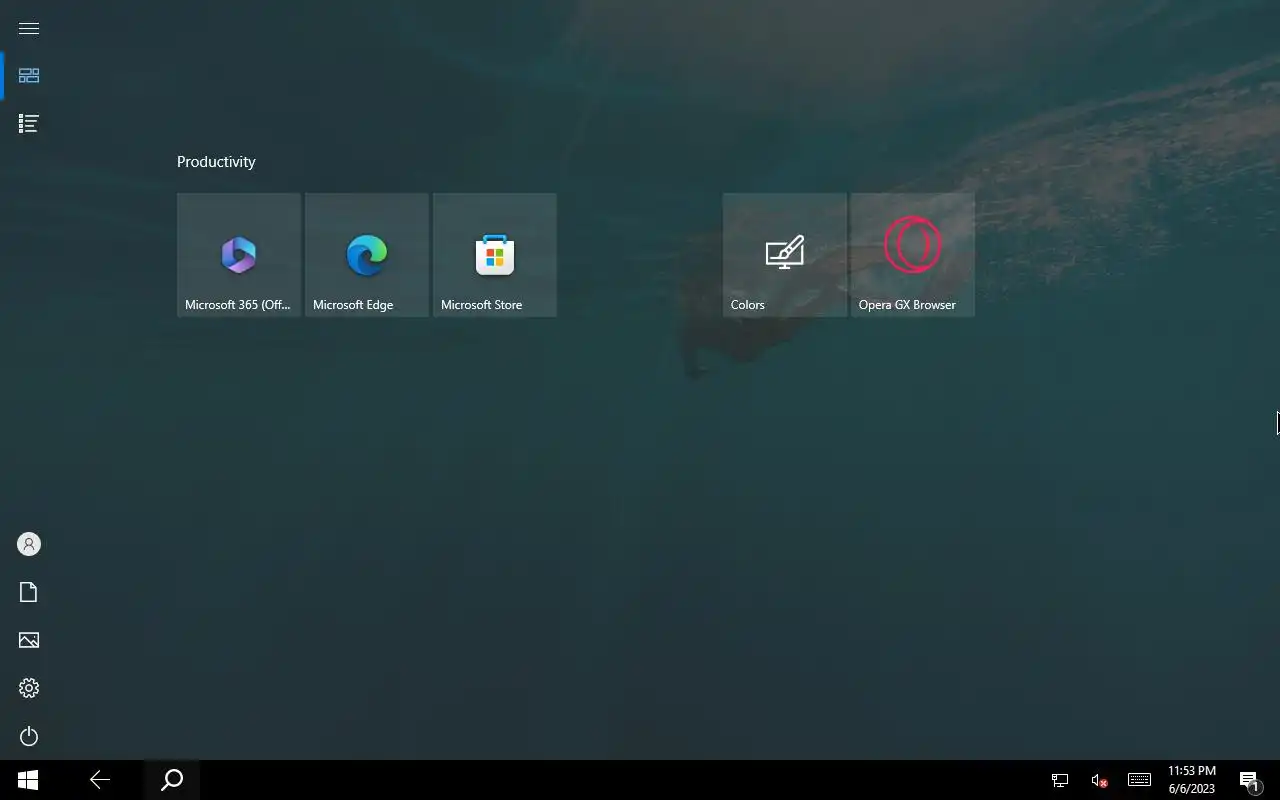This screenshot has width=1280, height=800.
Task: Click the Windows Start button
Action: (x=28, y=780)
